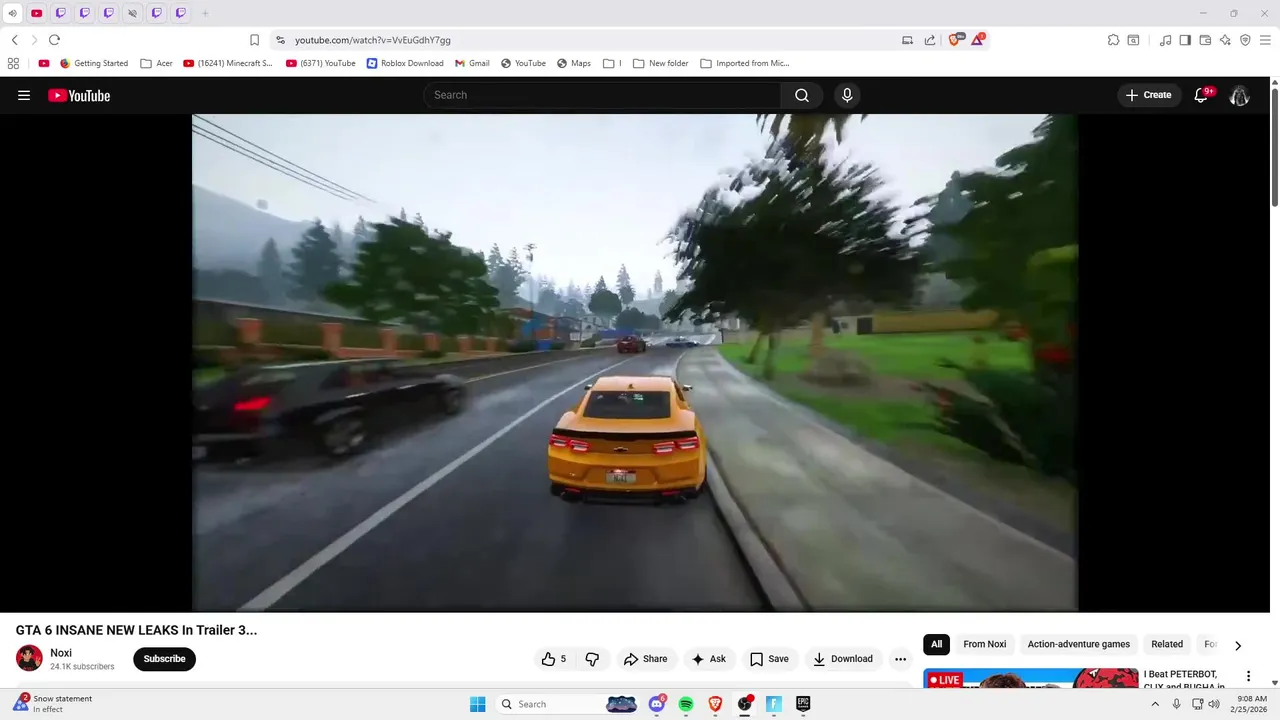1280x720 pixels.
Task: Expand the New folder bookmark folder
Action: tap(661, 63)
